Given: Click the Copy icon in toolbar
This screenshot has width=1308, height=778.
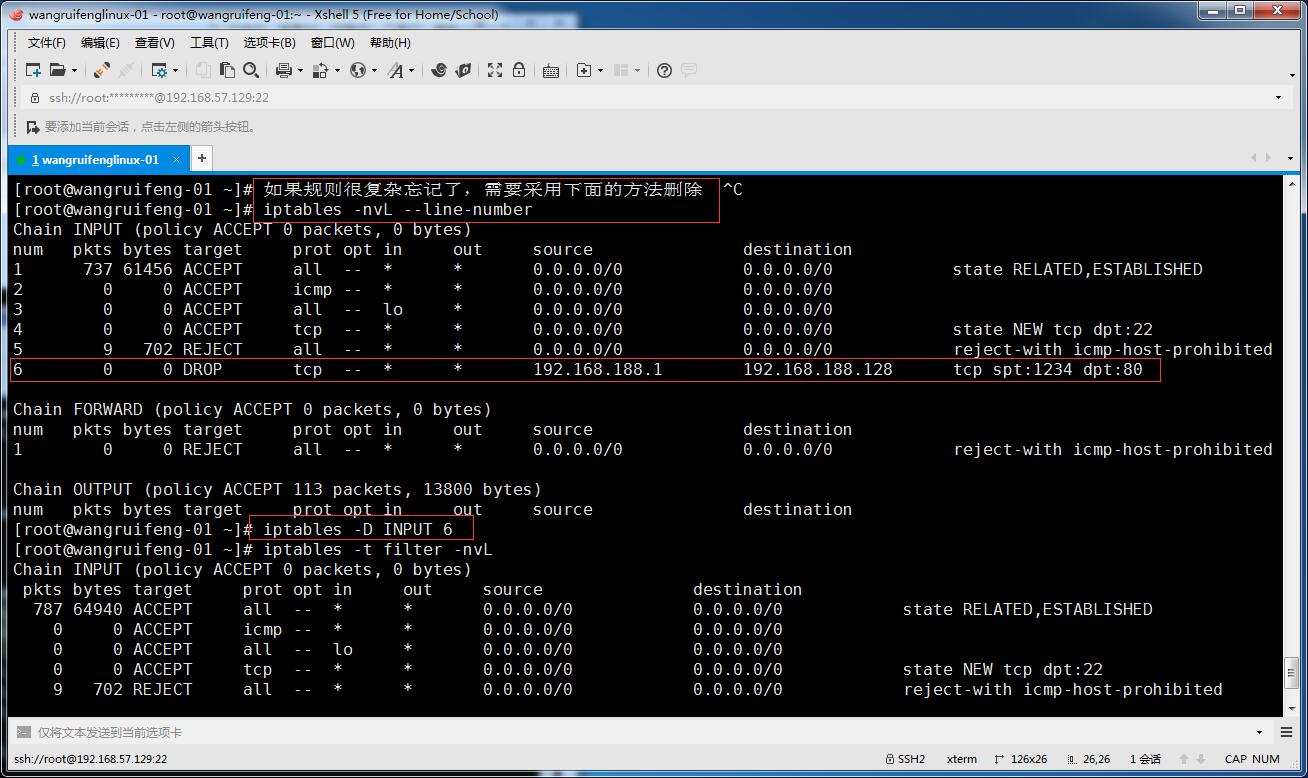Looking at the screenshot, I should tap(203, 70).
